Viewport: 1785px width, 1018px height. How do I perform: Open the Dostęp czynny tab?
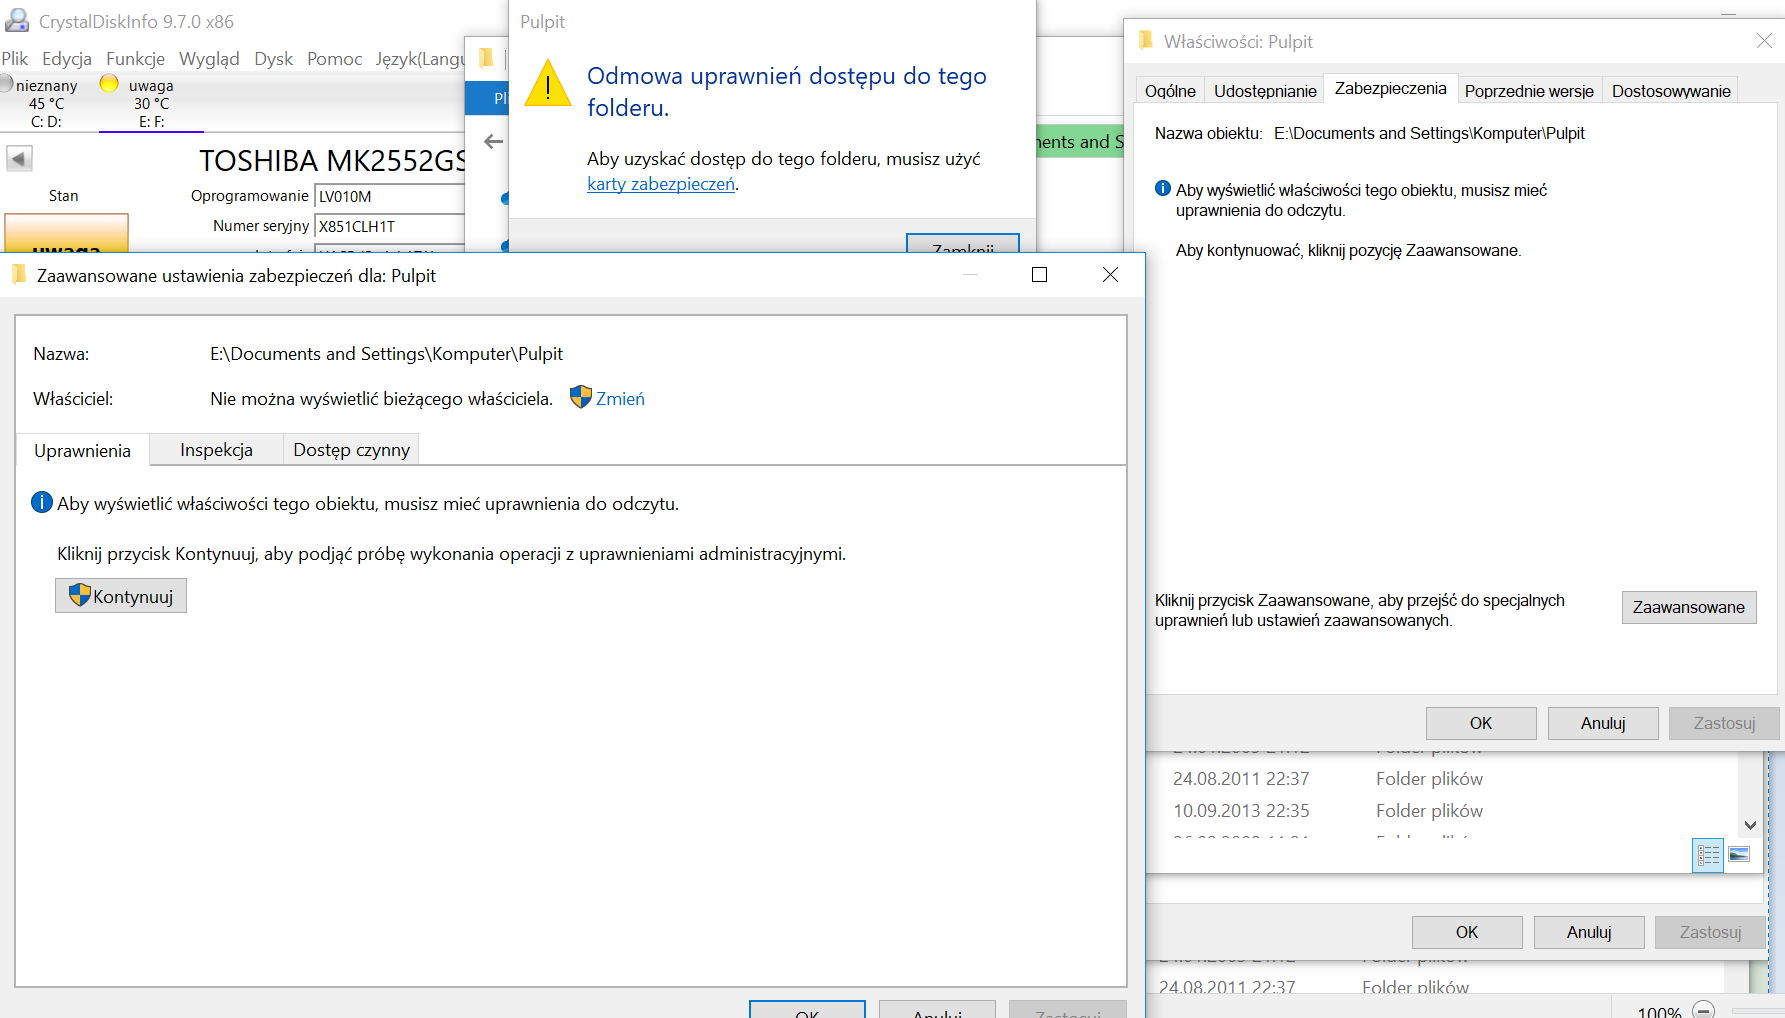point(351,450)
